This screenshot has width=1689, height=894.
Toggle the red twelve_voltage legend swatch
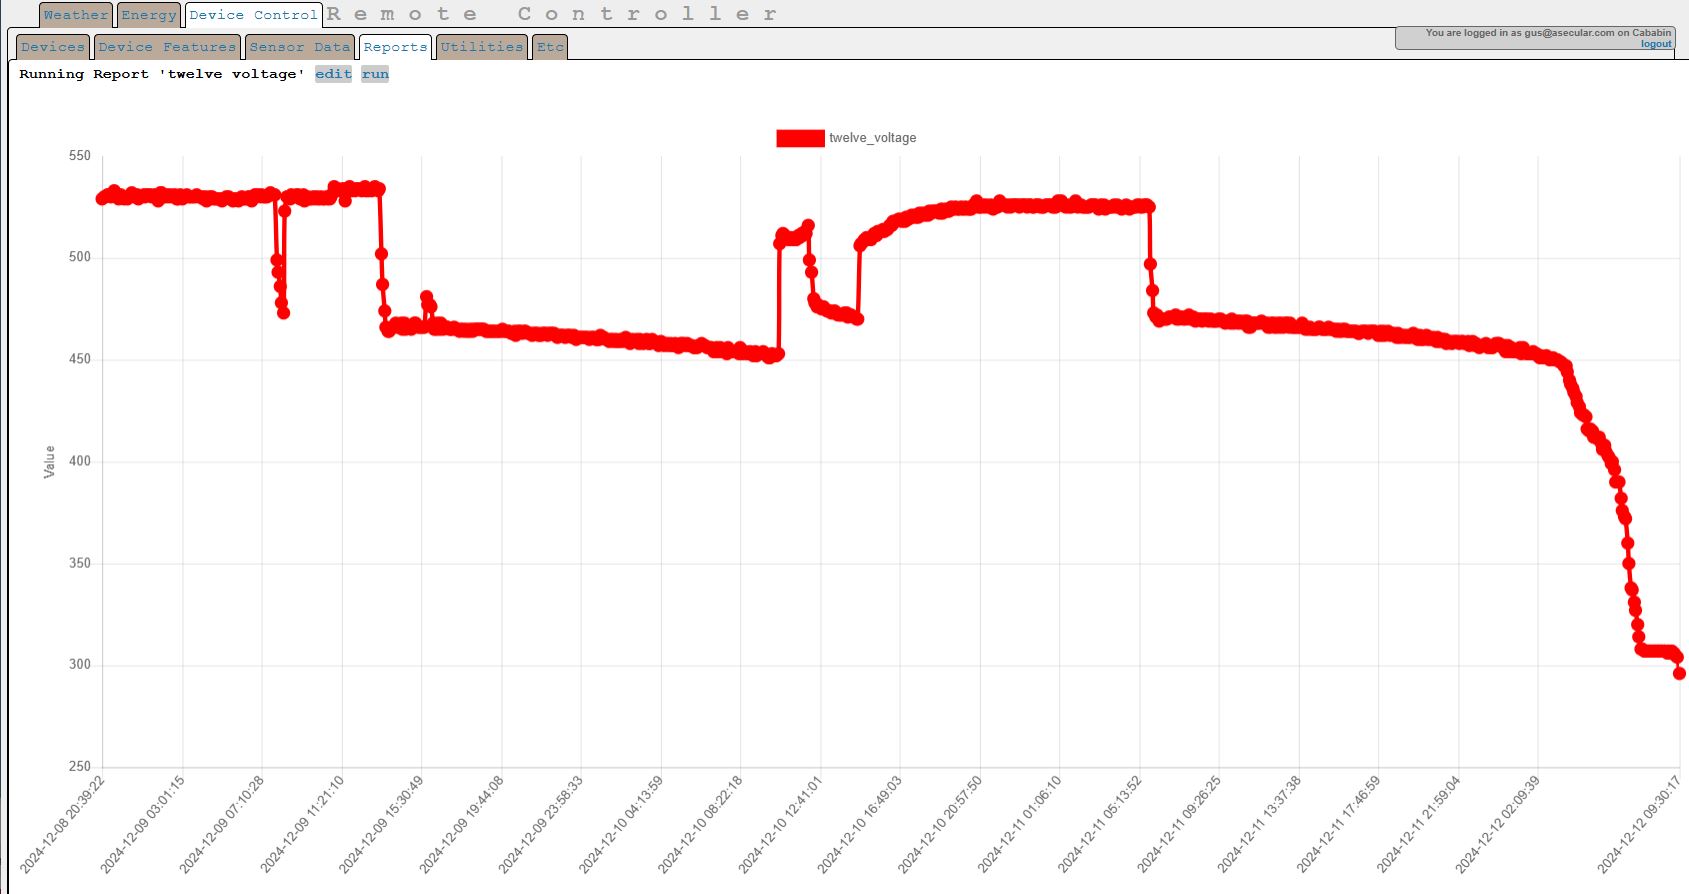tap(800, 138)
